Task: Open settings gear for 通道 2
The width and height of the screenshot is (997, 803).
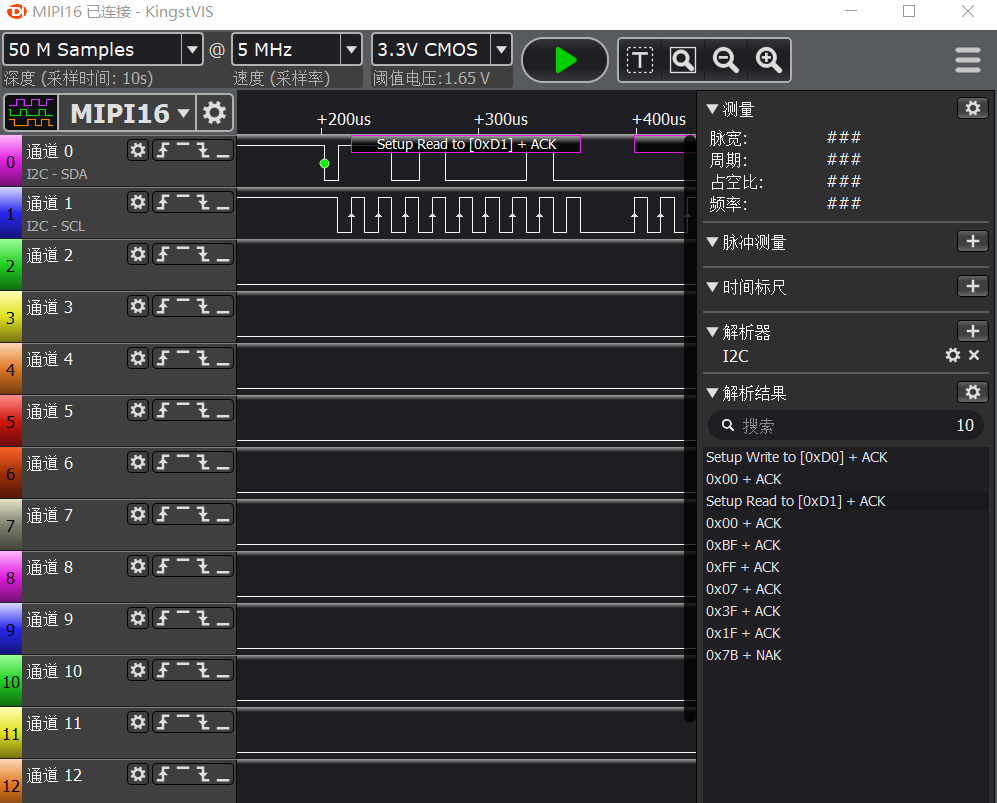Action: (x=138, y=255)
